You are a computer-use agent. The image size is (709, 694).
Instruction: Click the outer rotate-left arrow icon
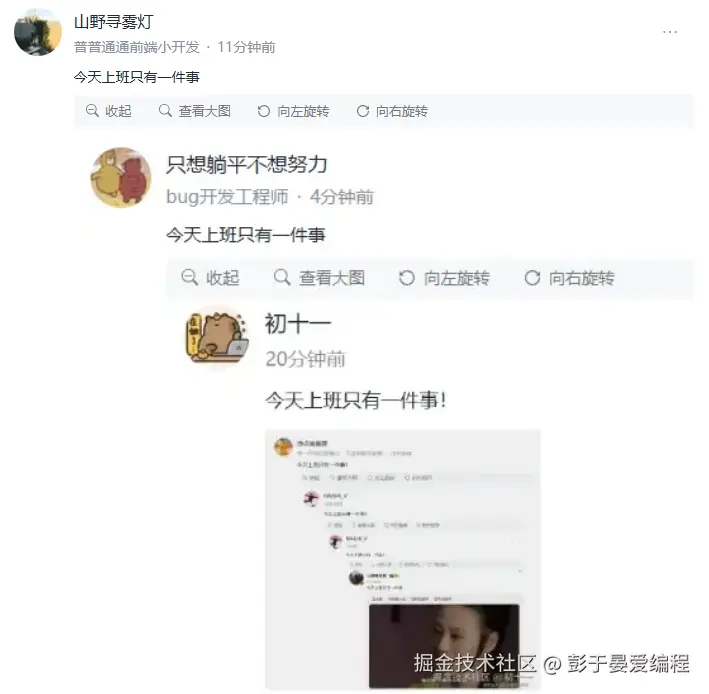(x=264, y=111)
